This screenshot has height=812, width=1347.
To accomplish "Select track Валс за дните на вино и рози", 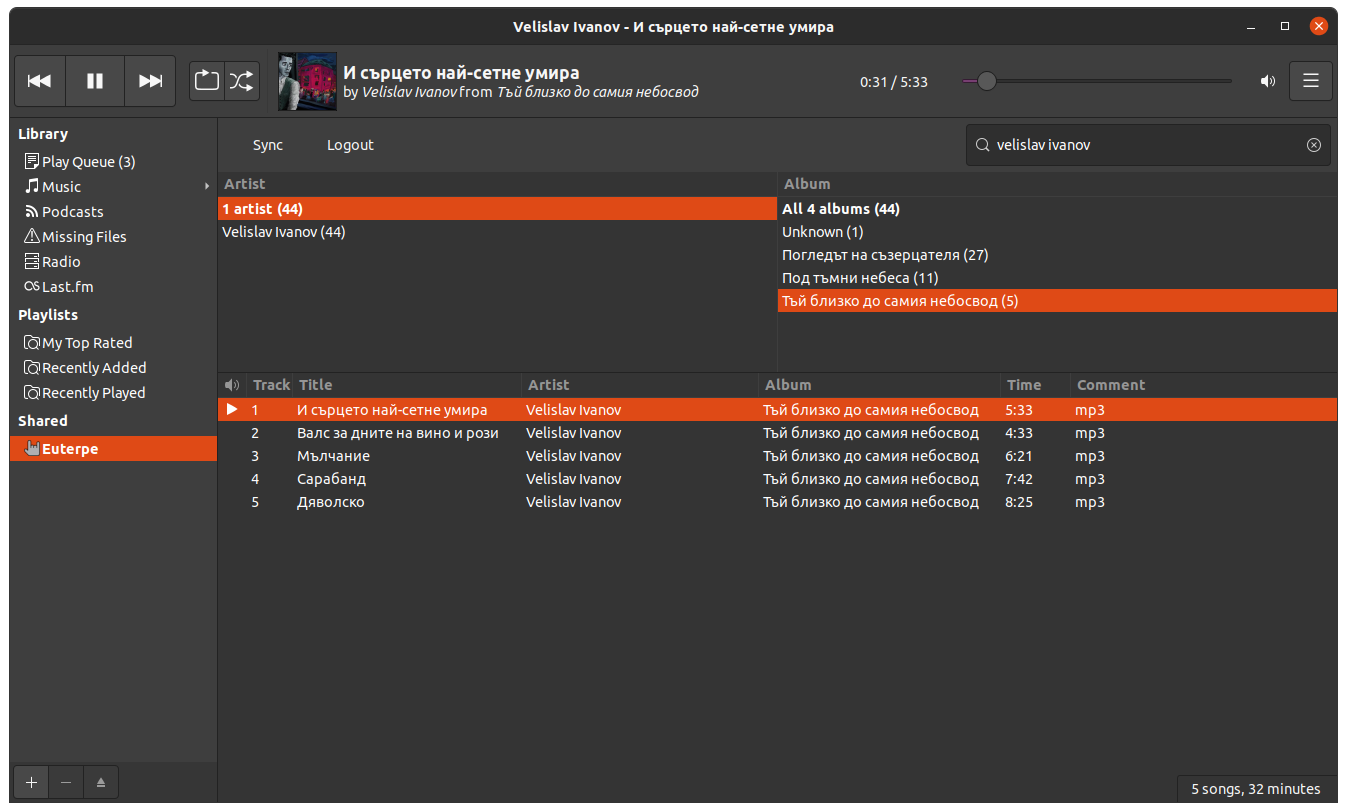I will tap(777, 433).
